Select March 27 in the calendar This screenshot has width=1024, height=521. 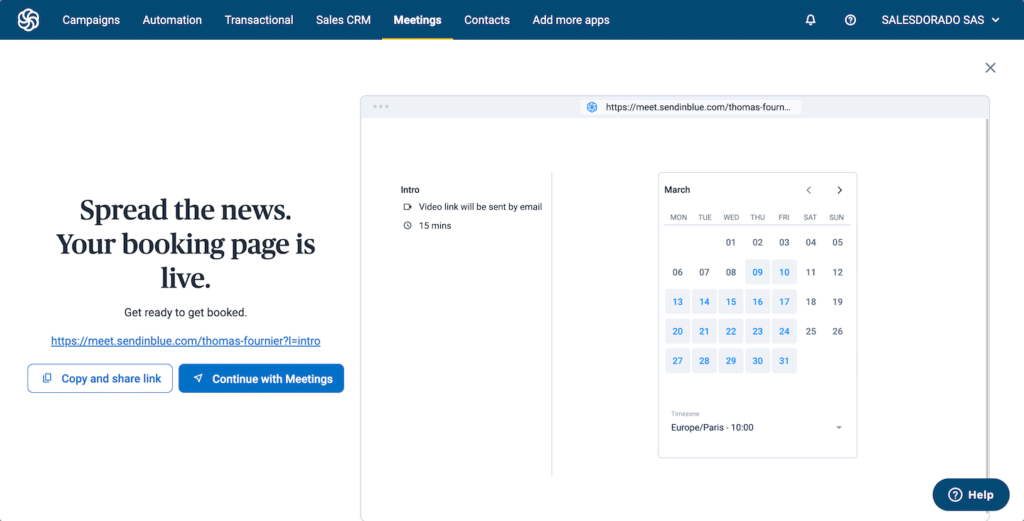pos(678,360)
